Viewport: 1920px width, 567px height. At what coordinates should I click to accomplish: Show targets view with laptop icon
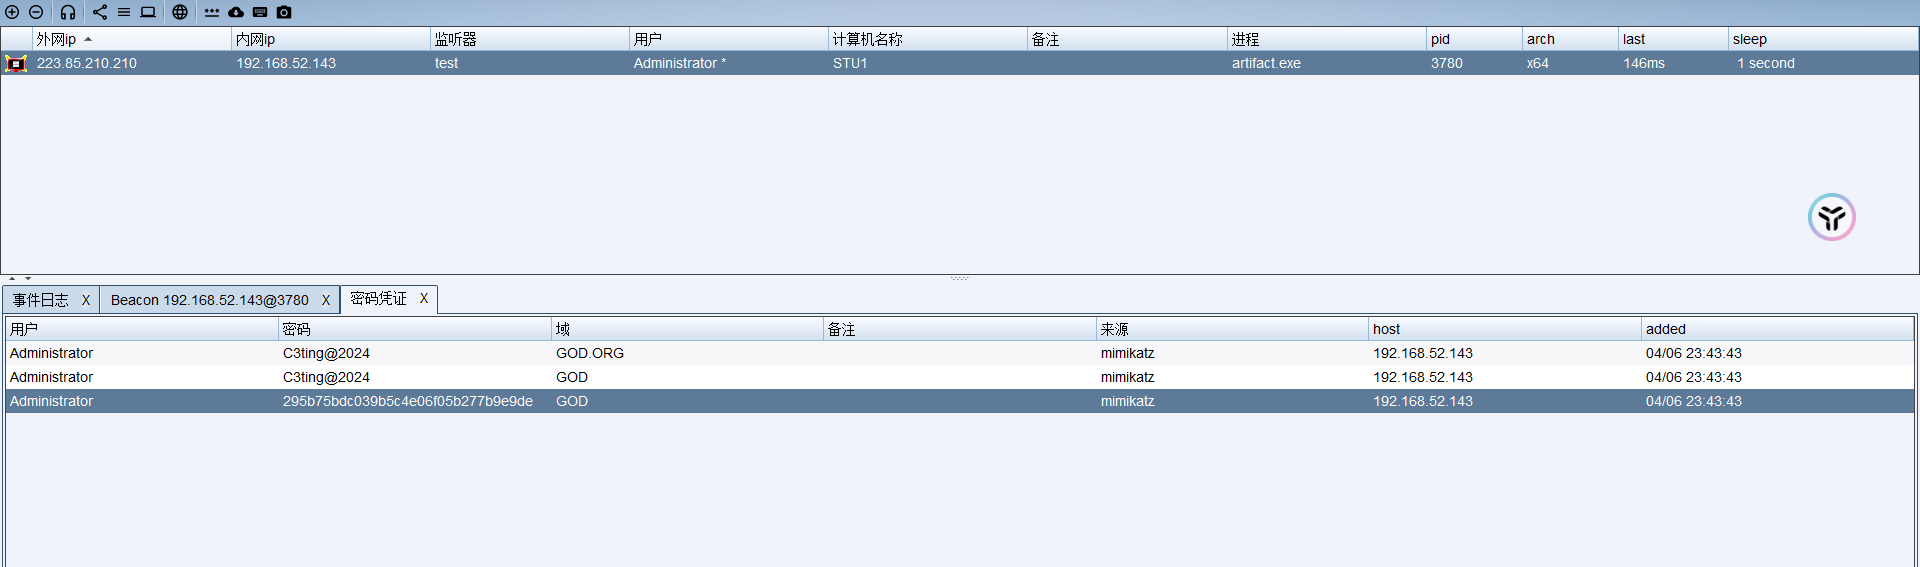148,12
